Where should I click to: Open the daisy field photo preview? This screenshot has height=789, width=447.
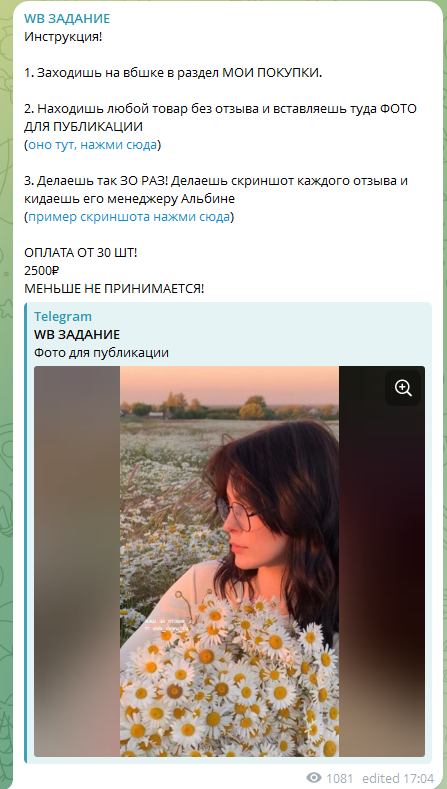pos(230,561)
